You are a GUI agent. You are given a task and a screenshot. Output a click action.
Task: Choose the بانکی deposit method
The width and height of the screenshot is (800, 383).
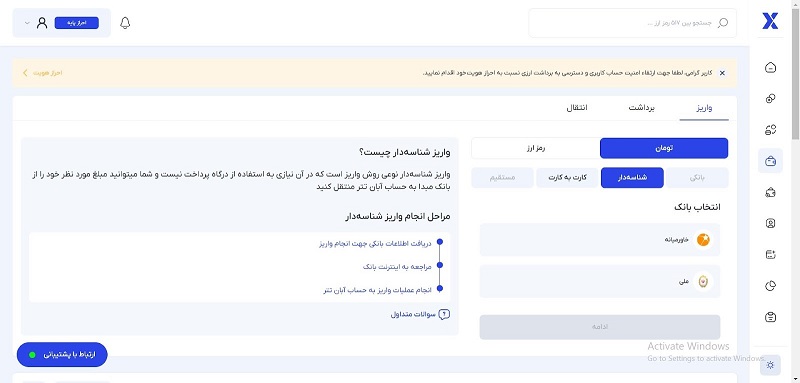pyautogui.click(x=697, y=177)
